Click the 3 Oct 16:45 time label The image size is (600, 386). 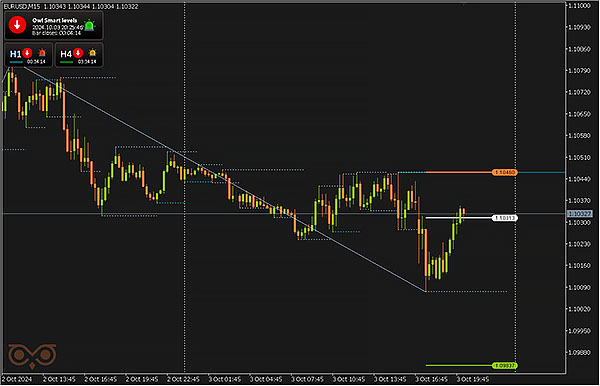pyautogui.click(x=431, y=379)
